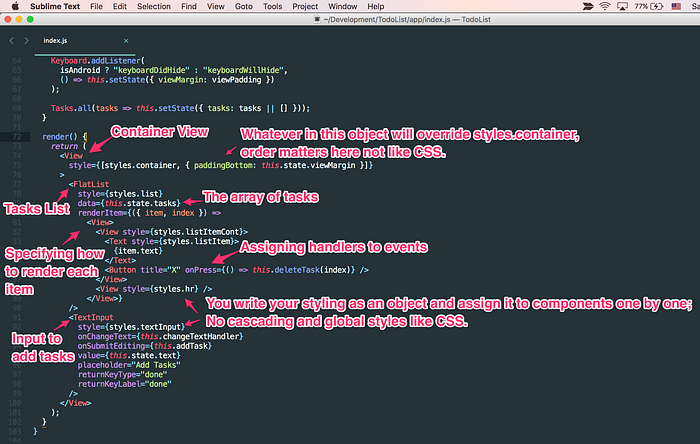
Task: Click '{item.text}' expression in code
Action: point(138,251)
